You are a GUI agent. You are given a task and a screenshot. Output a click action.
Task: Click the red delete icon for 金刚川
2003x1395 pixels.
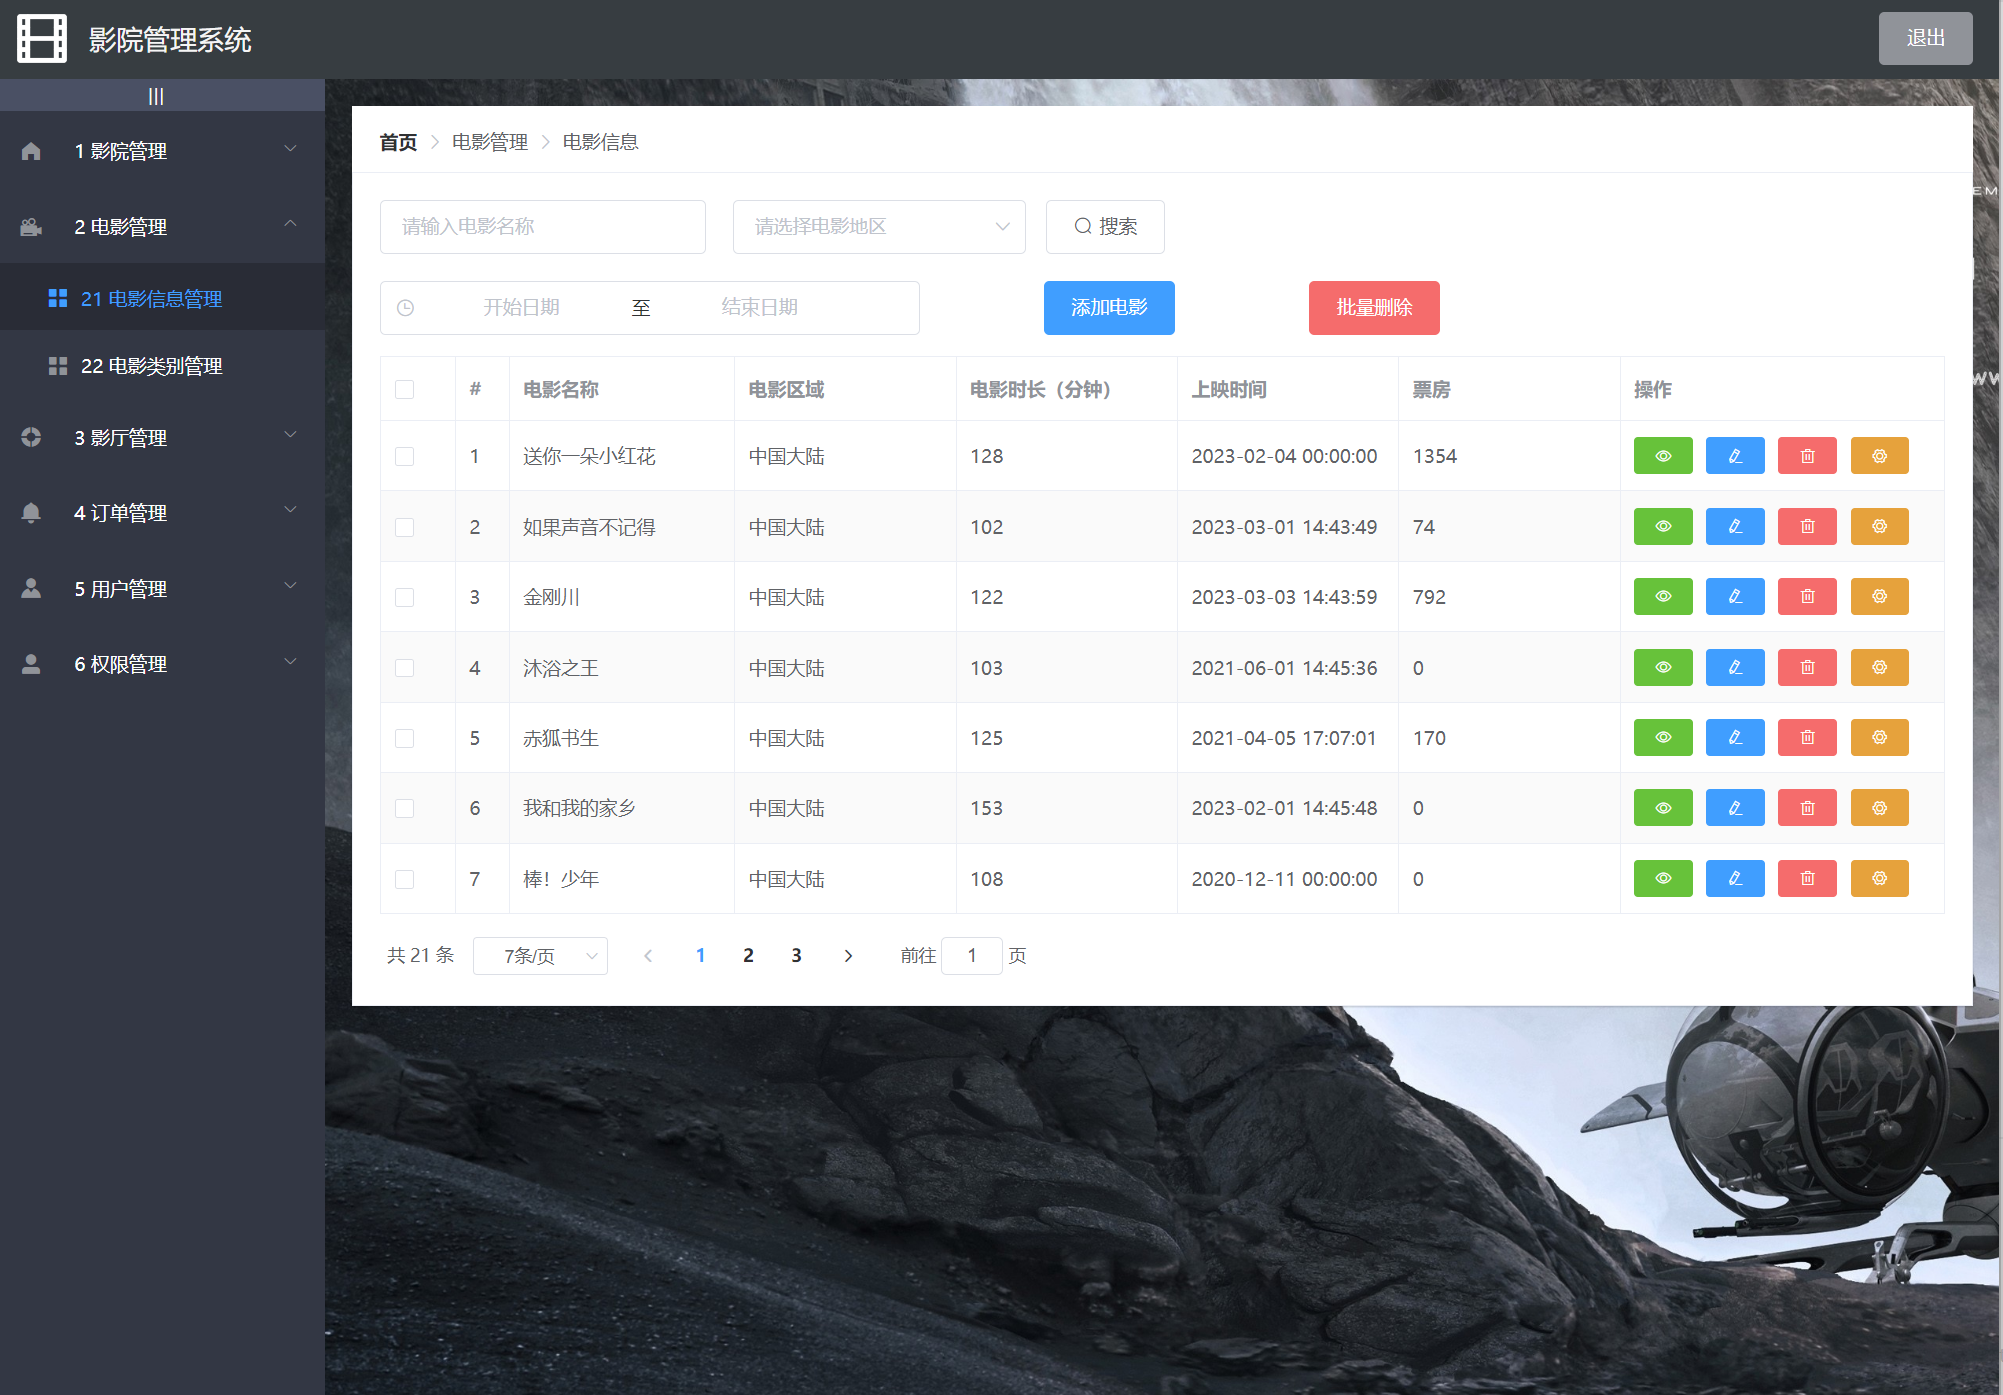pyautogui.click(x=1806, y=597)
